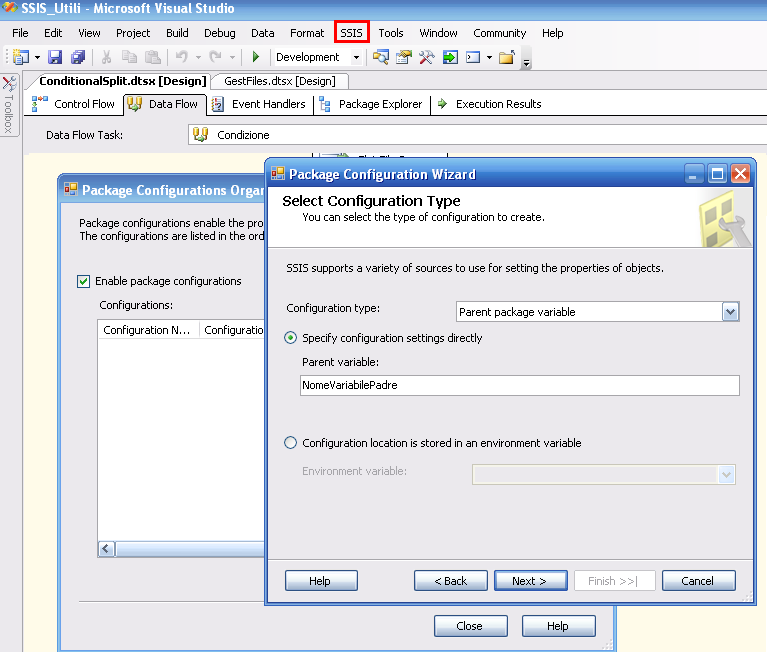Open the Project menu
This screenshot has width=767, height=652.
[133, 33]
